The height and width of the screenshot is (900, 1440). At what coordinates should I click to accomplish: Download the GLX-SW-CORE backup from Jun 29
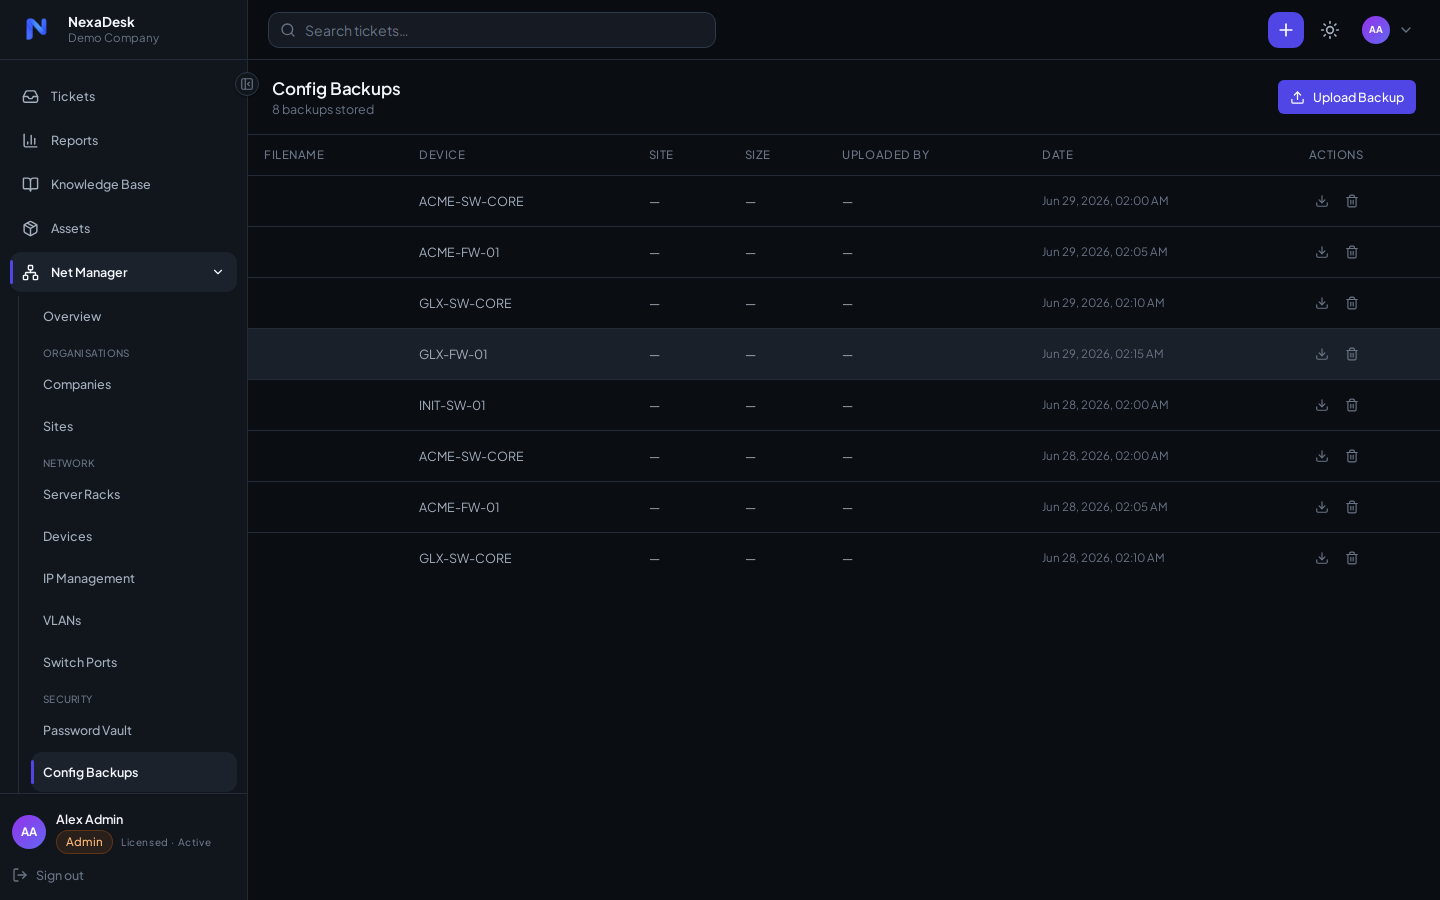pyautogui.click(x=1322, y=303)
